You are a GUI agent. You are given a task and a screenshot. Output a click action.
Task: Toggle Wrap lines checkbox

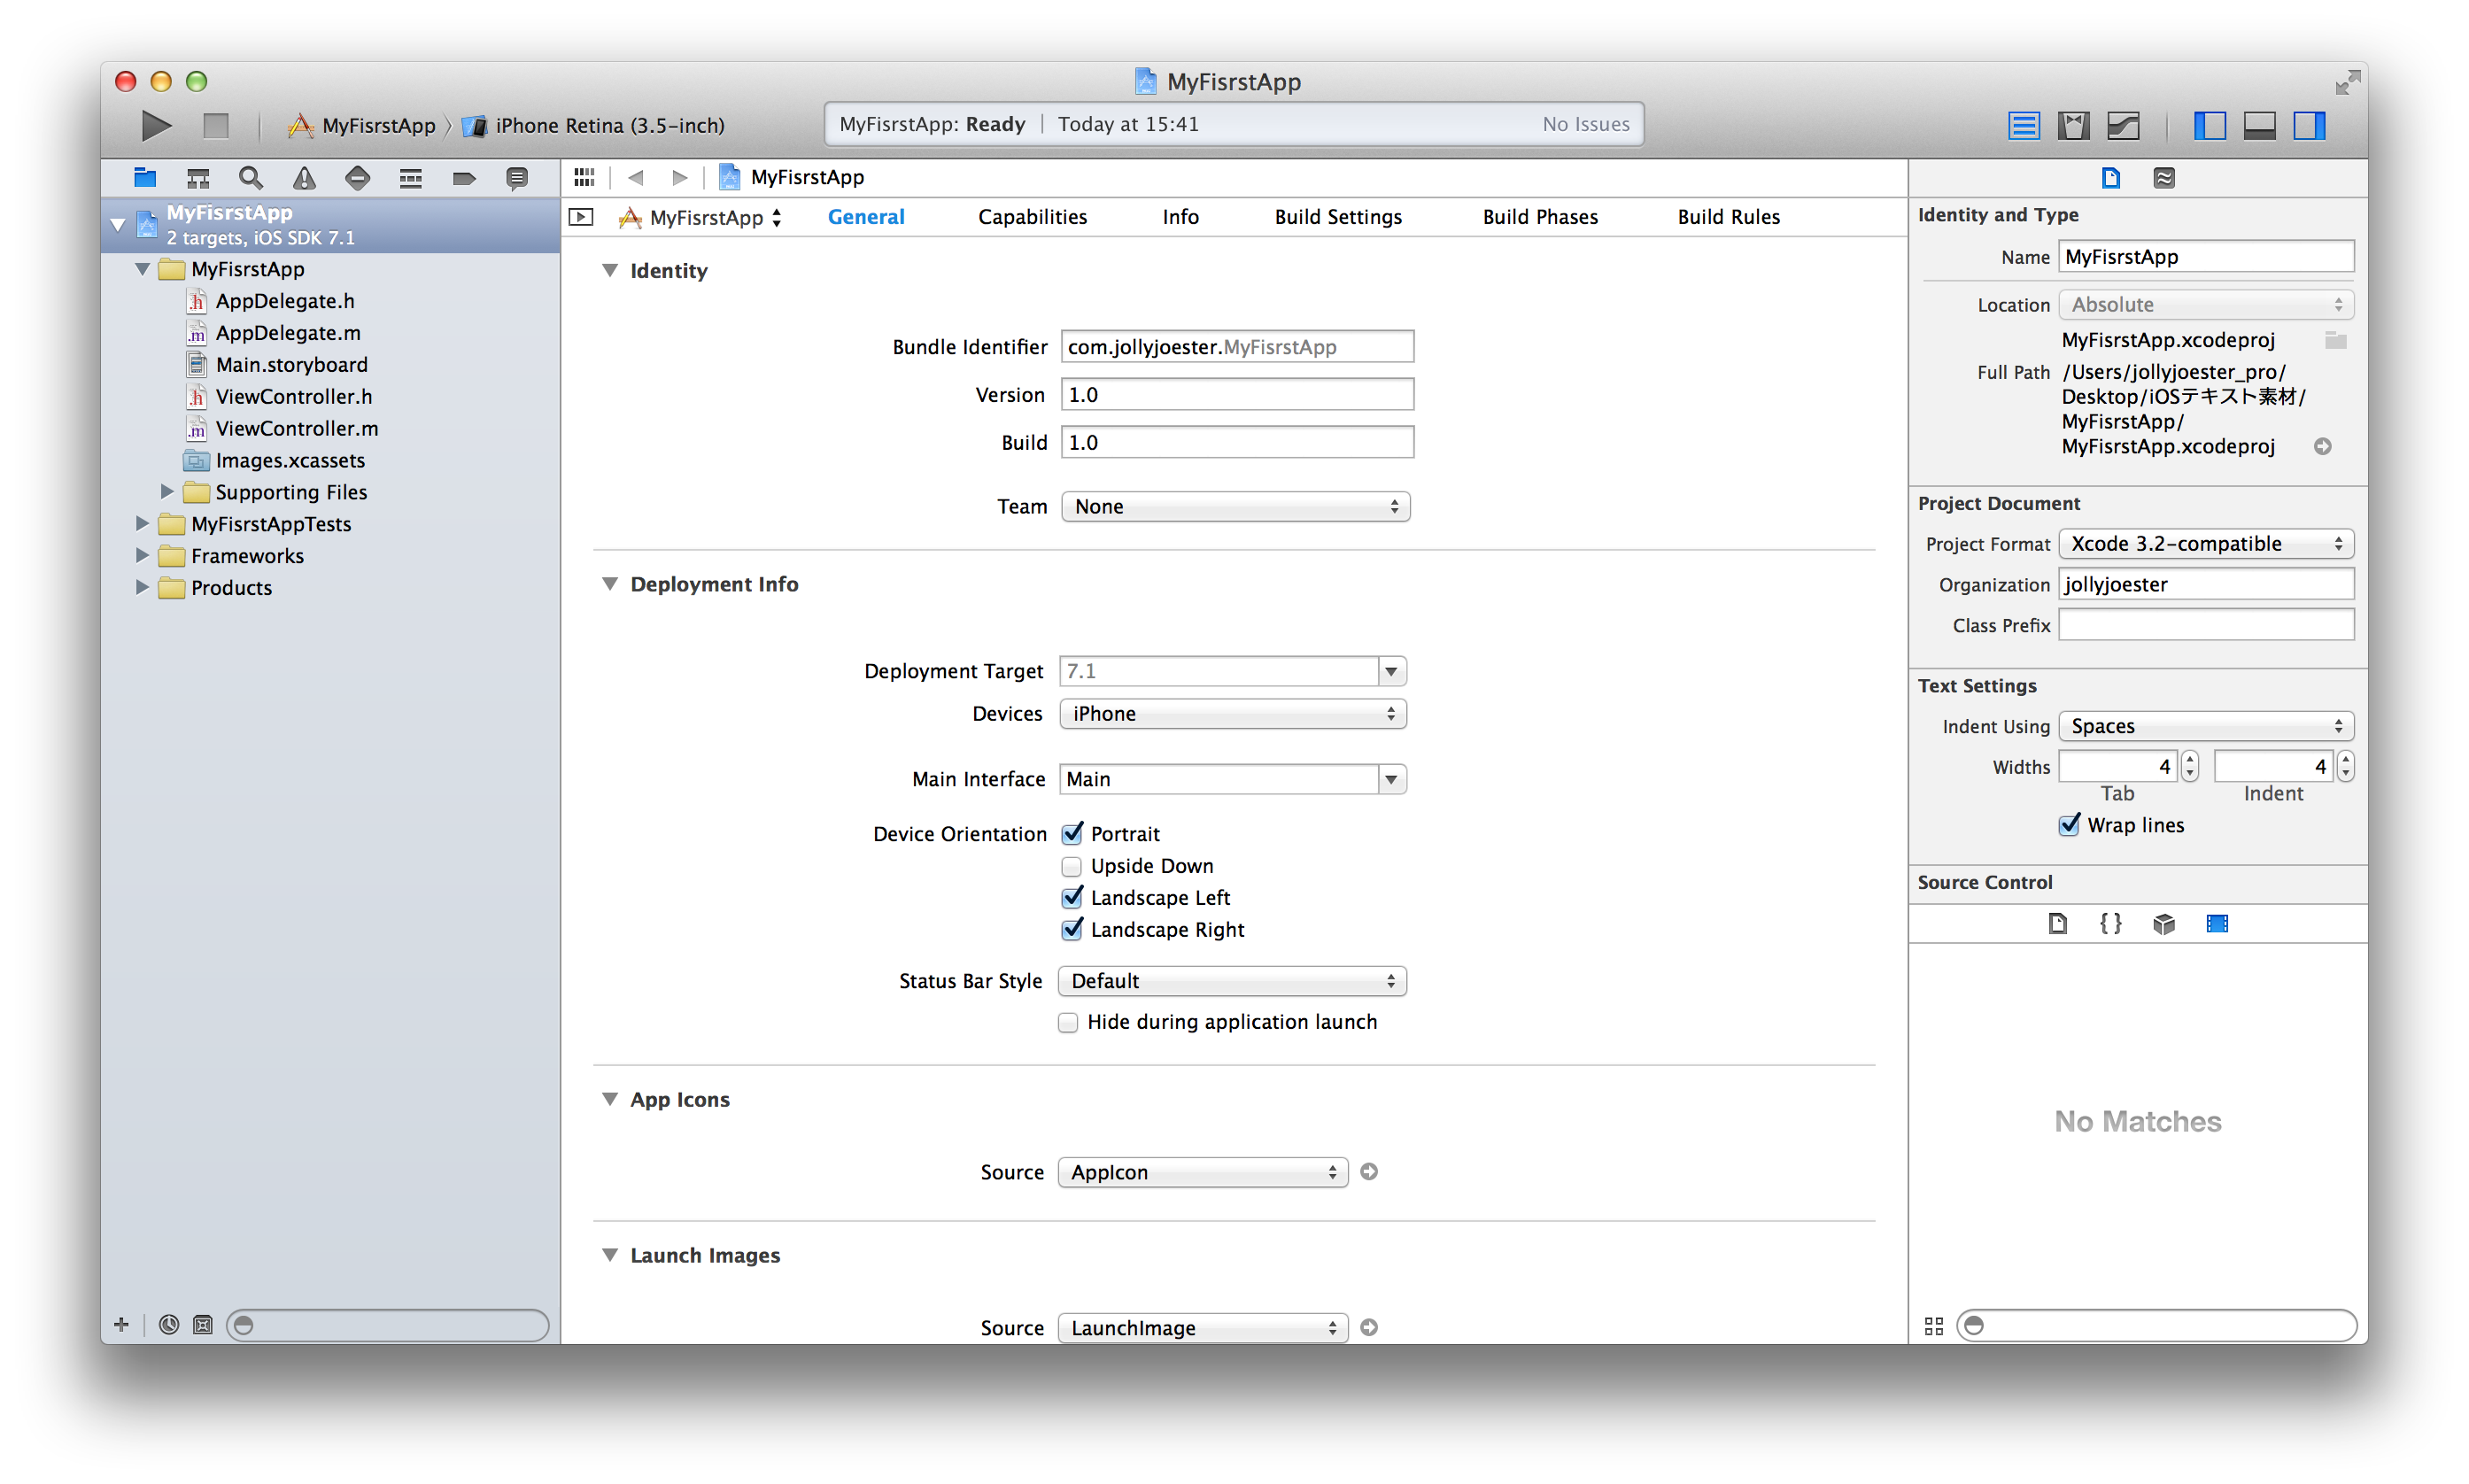(2069, 825)
